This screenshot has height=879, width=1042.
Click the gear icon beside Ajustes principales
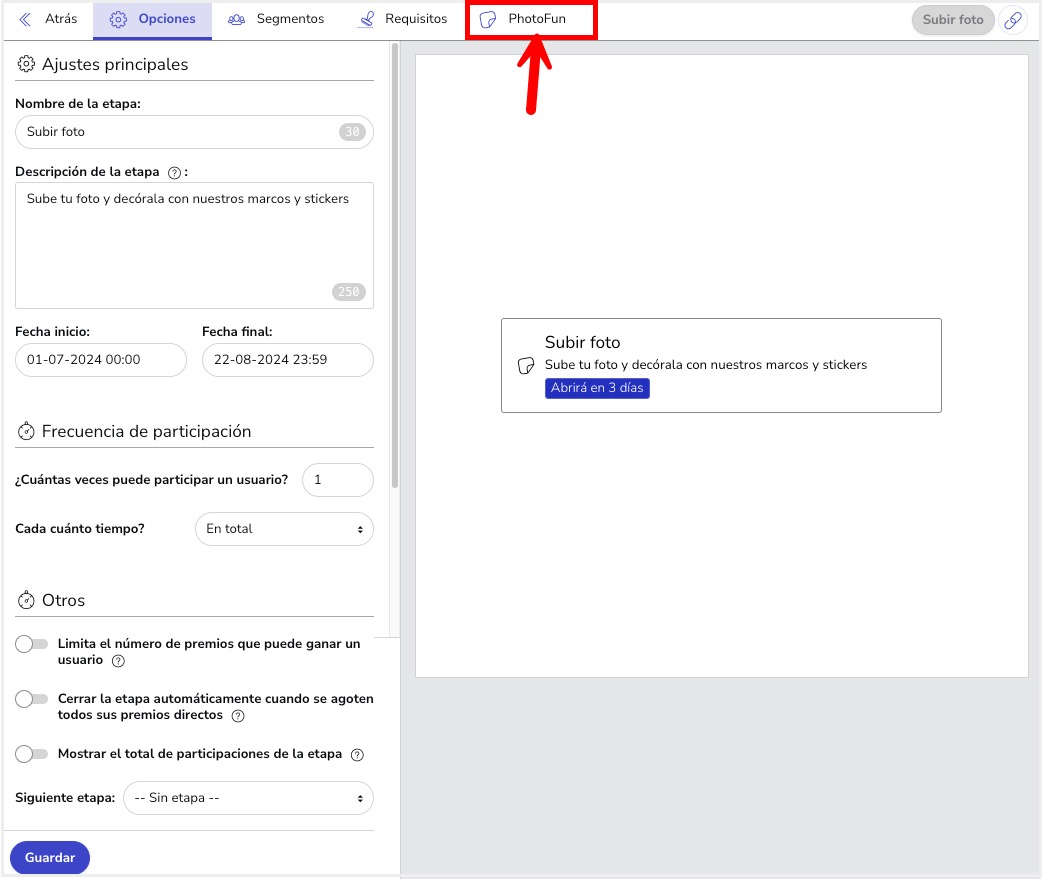pyautogui.click(x=27, y=64)
